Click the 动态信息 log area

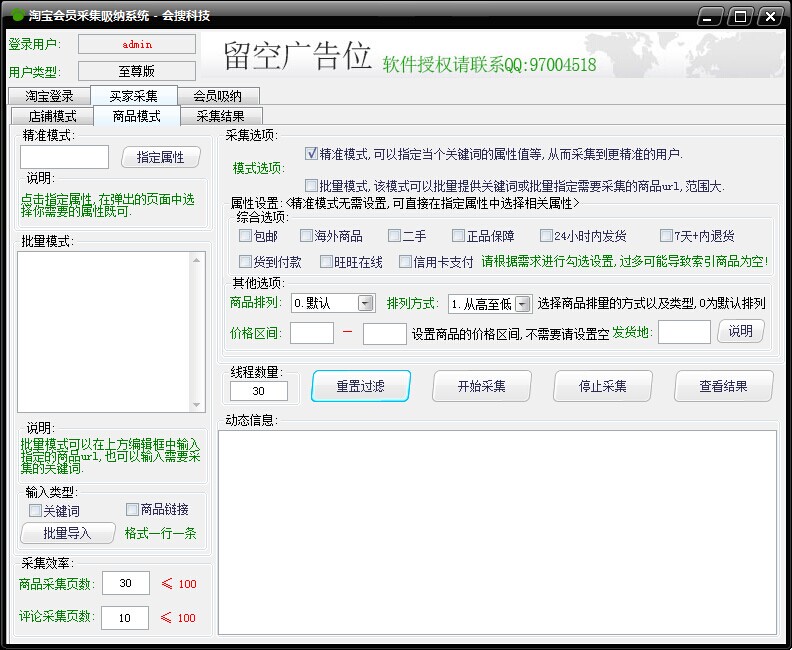tap(497, 532)
